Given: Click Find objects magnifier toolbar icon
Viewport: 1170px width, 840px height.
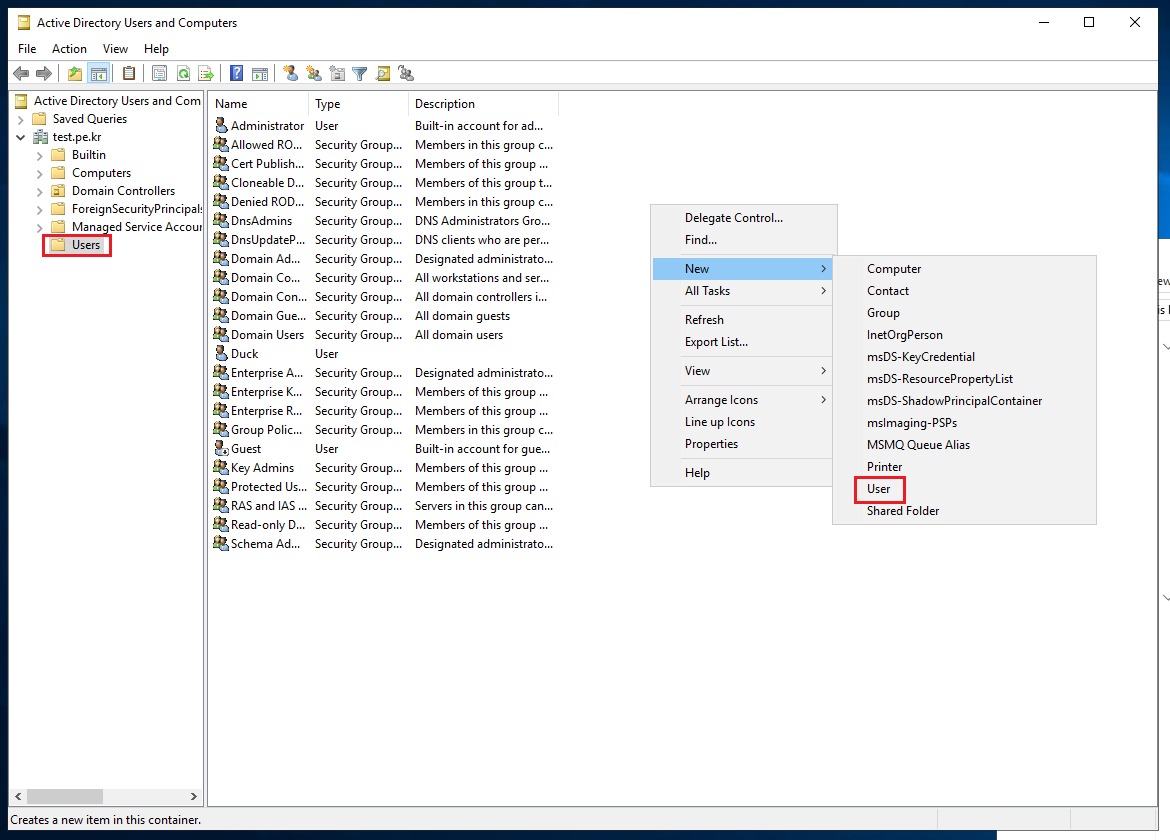Looking at the screenshot, I should [x=383, y=73].
